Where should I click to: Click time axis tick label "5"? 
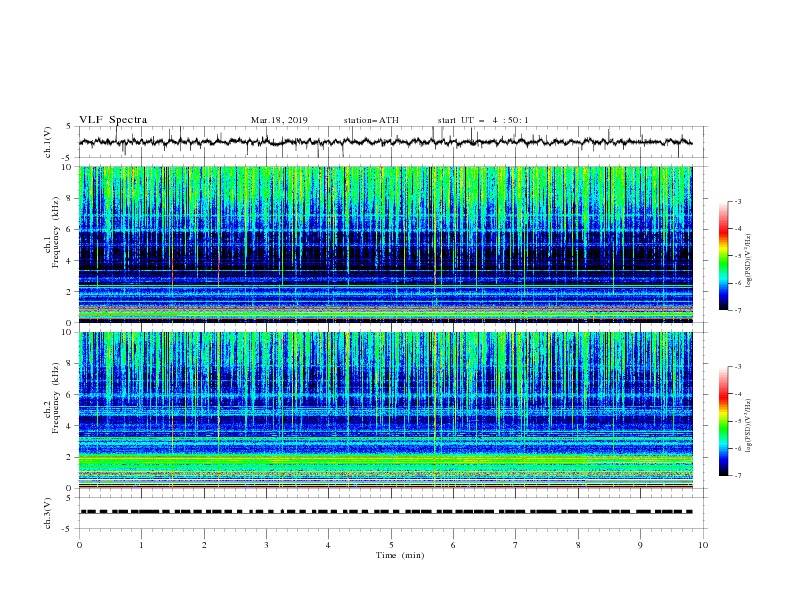391,545
